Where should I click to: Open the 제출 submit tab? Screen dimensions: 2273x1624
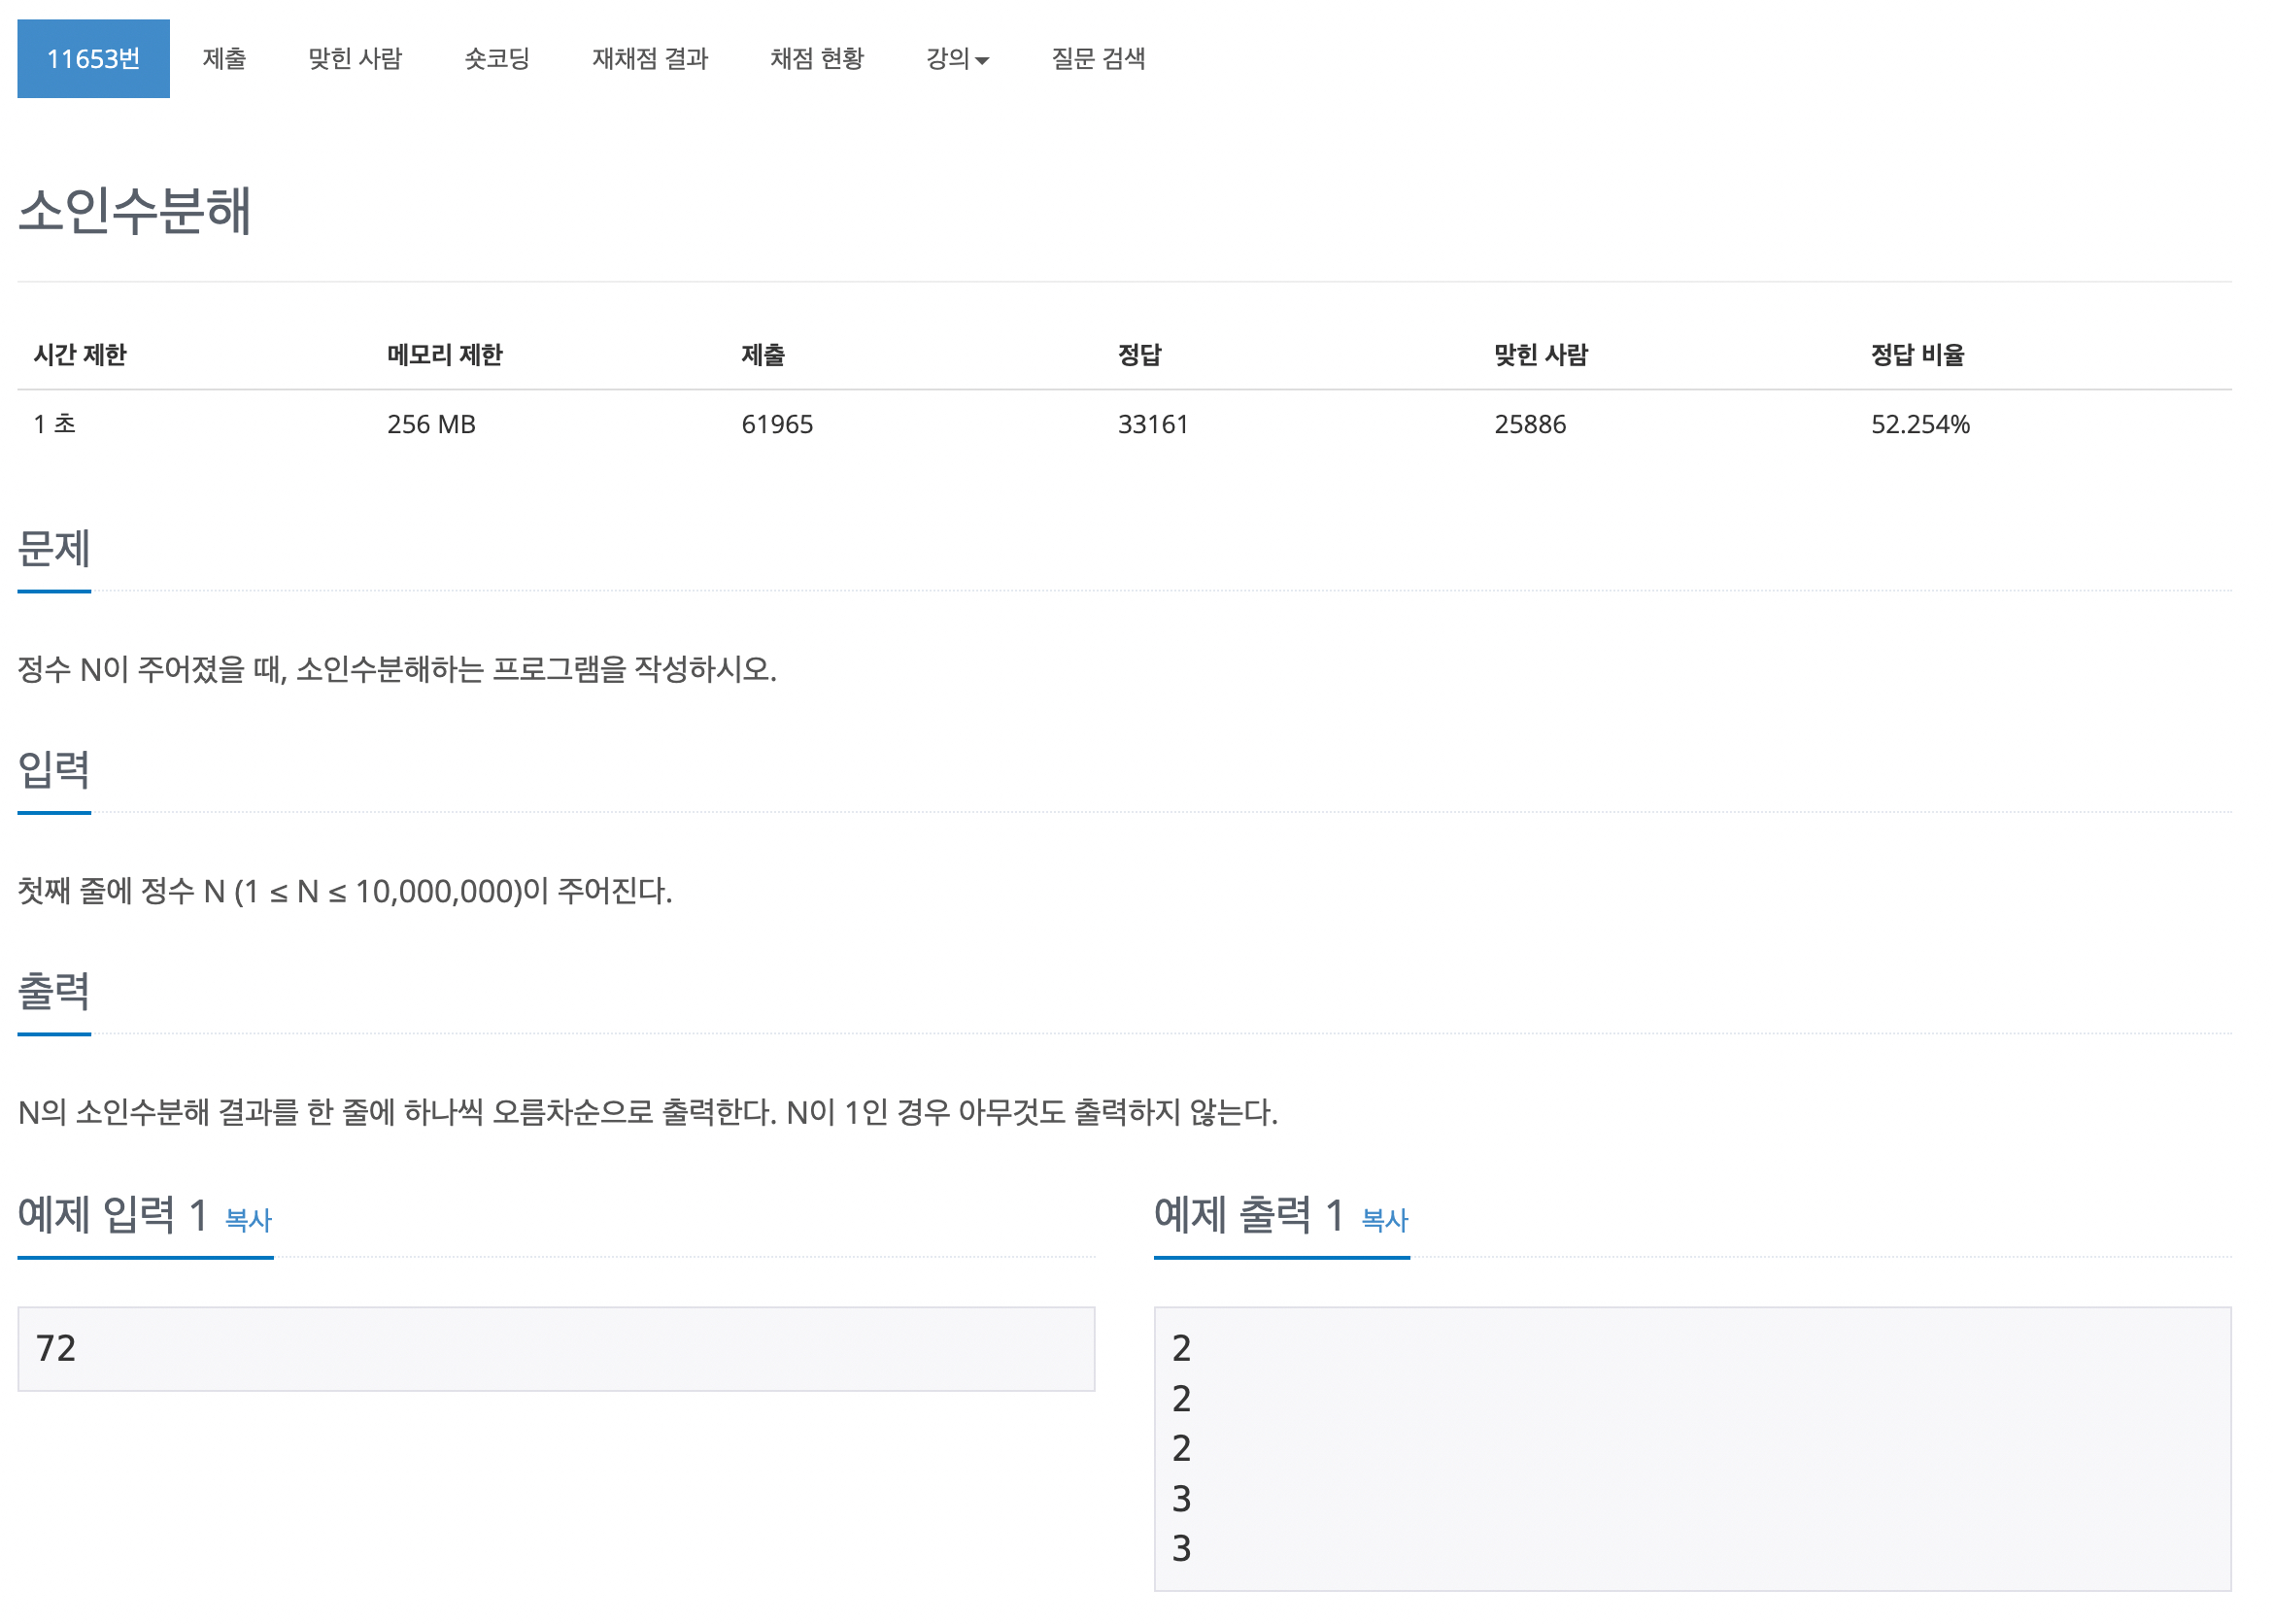pos(224,59)
